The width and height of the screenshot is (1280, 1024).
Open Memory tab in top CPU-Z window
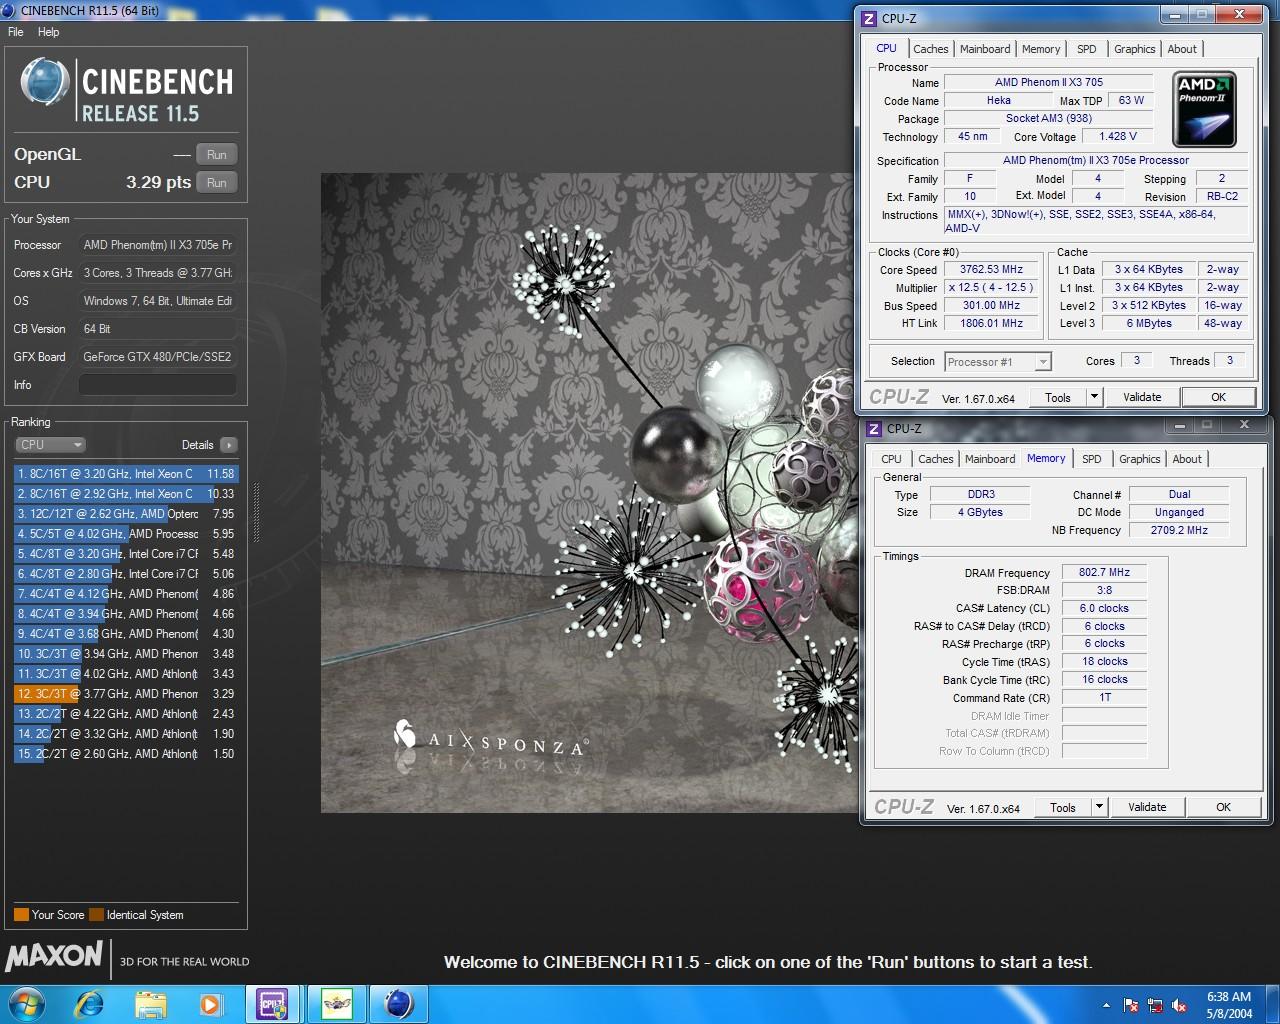tap(1041, 49)
